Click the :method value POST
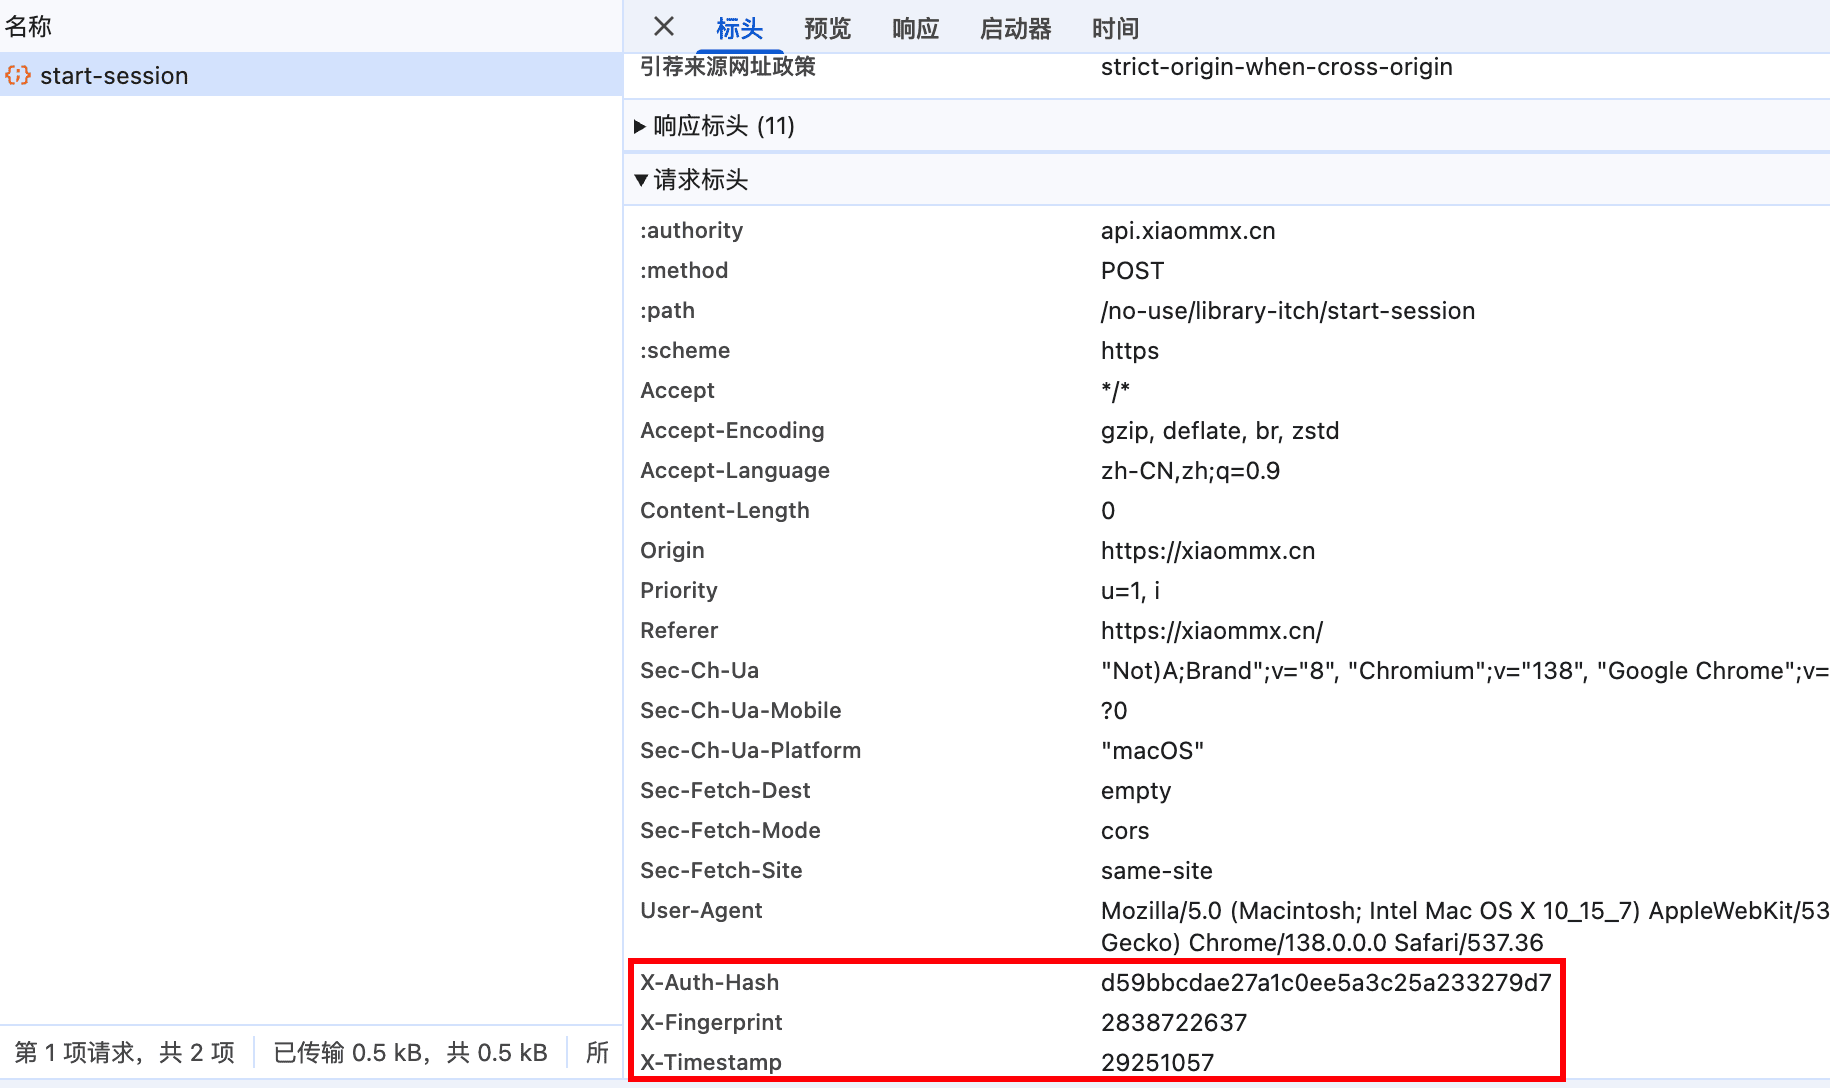Viewport: 1830px width, 1088px height. (x=1132, y=271)
